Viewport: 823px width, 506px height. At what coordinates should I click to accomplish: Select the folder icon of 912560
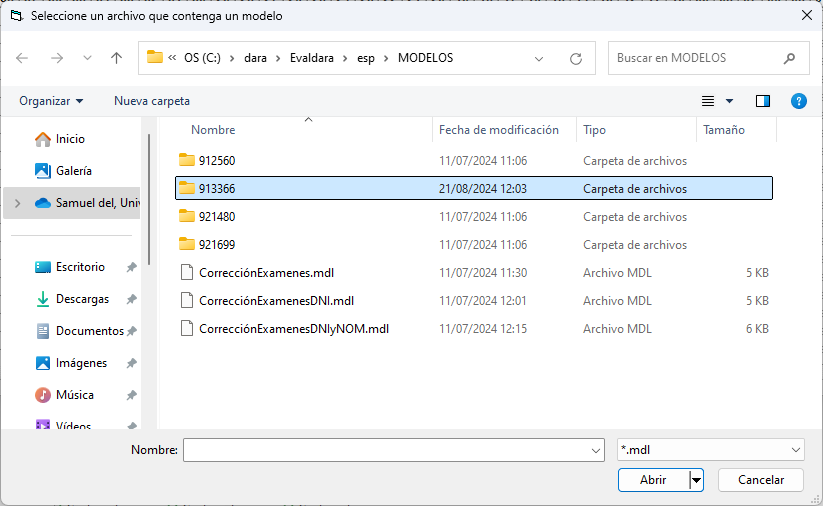186,160
